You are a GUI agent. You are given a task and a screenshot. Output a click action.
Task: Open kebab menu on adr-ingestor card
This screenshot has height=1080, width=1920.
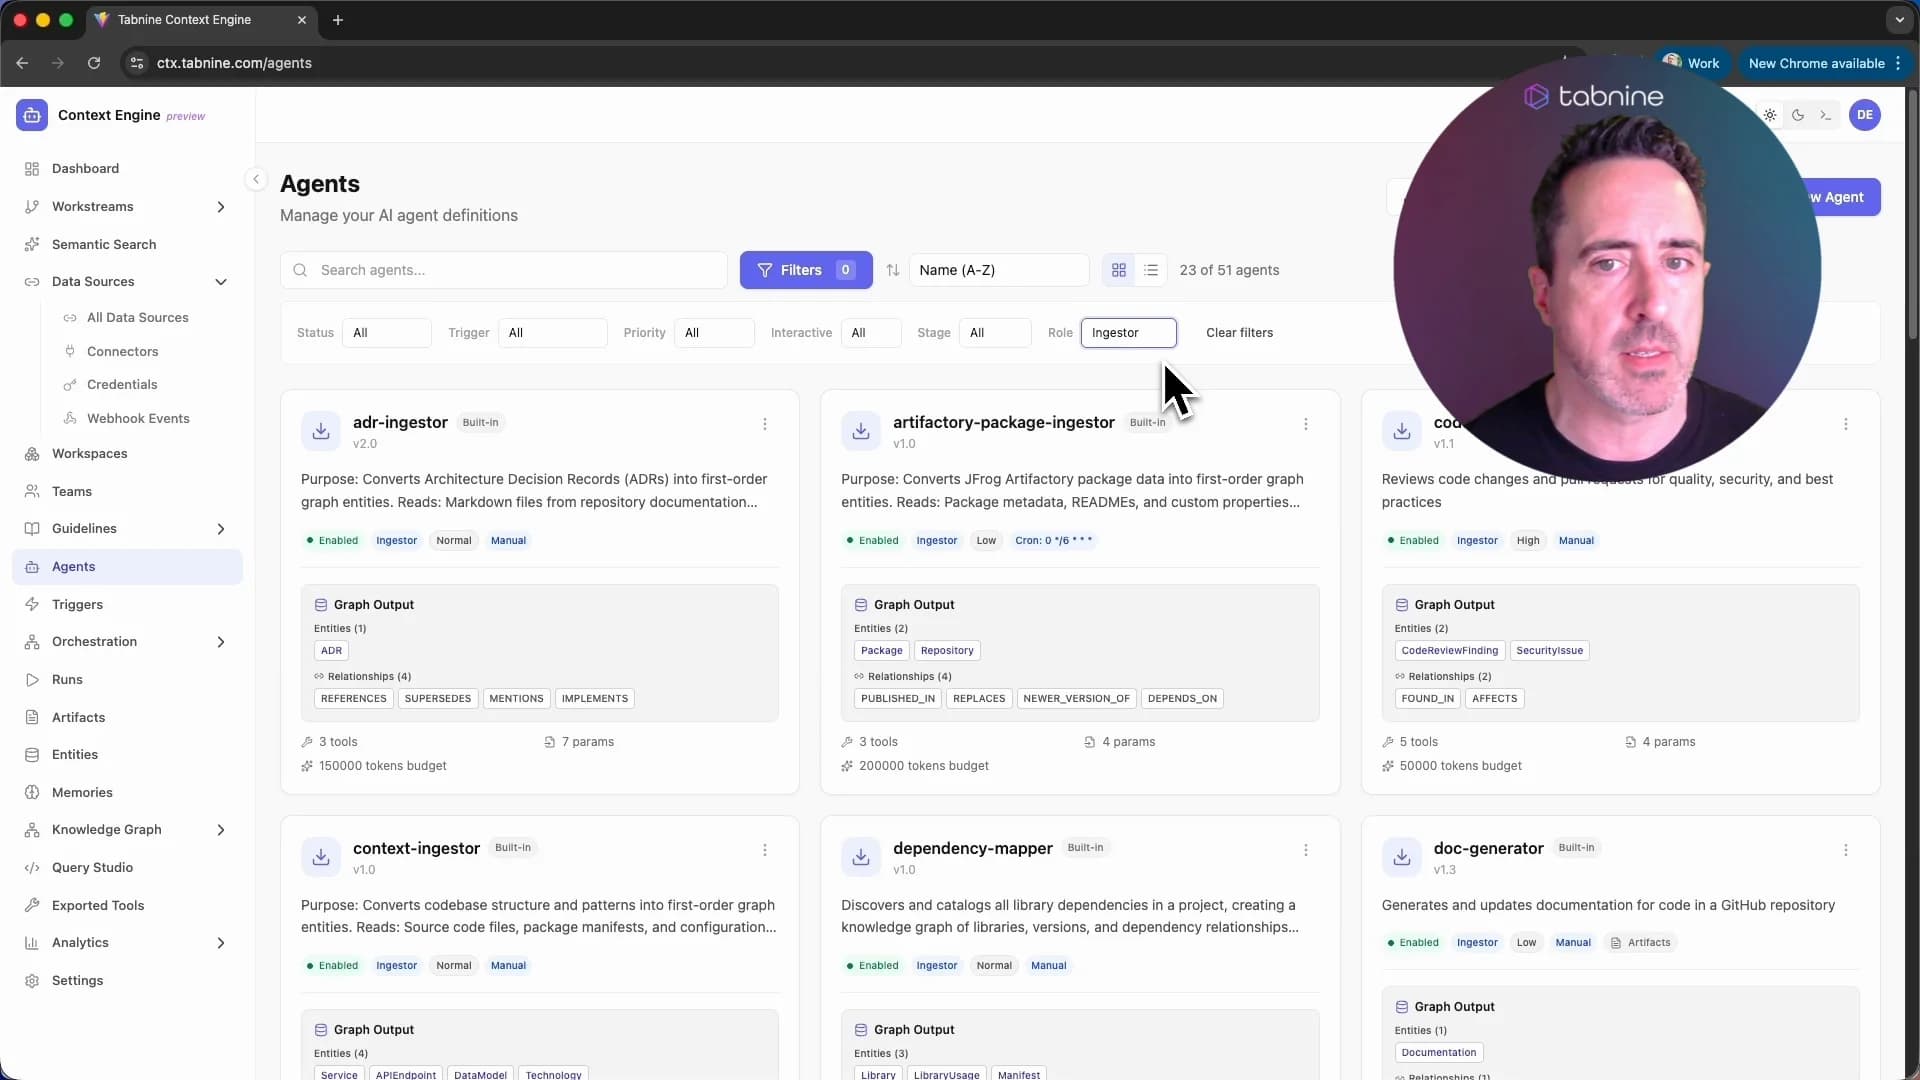click(765, 424)
